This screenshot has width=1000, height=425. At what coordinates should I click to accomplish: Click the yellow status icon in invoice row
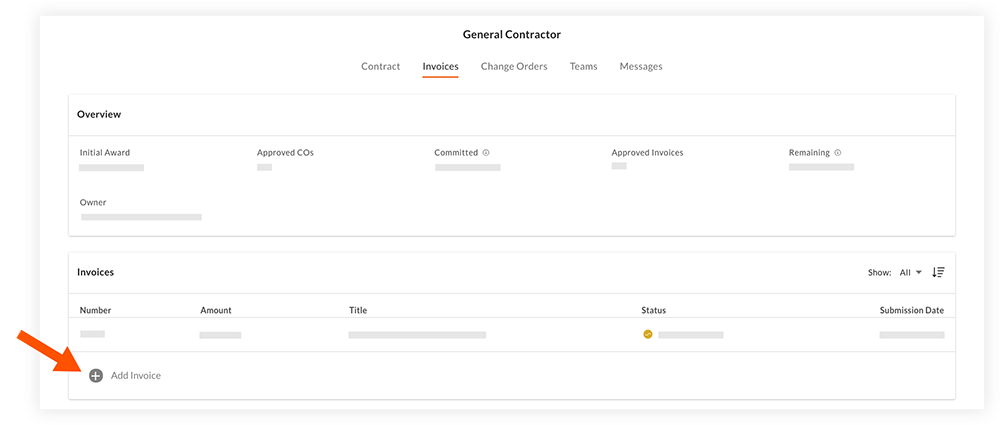(x=648, y=334)
